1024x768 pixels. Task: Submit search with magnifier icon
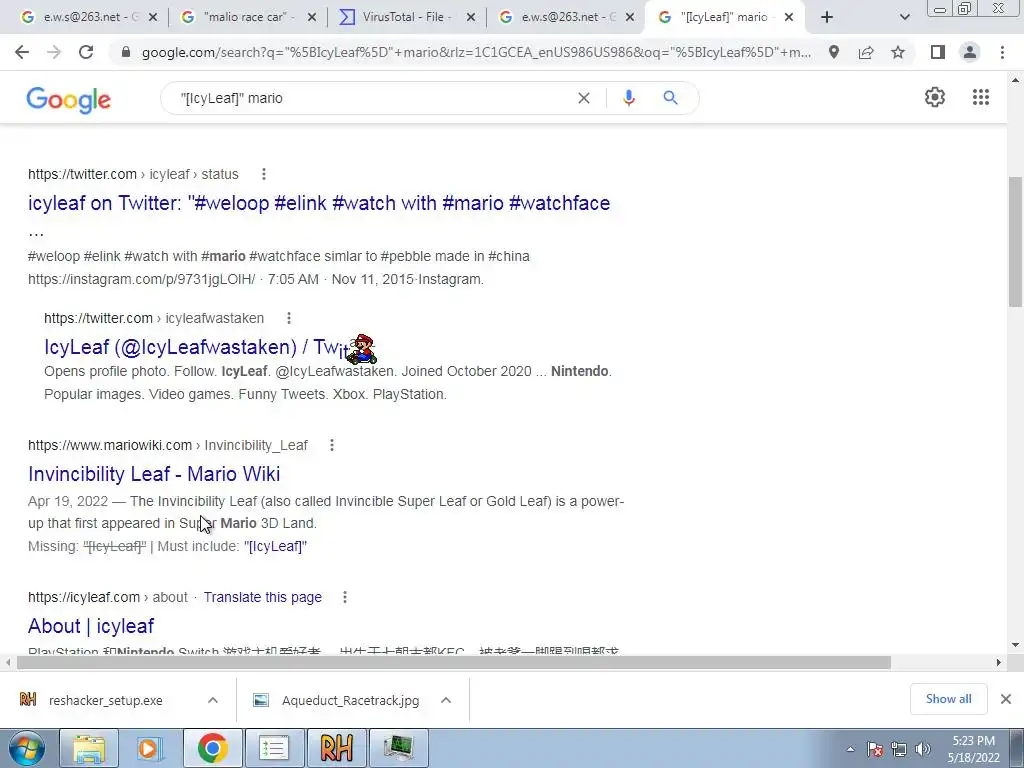(x=670, y=98)
